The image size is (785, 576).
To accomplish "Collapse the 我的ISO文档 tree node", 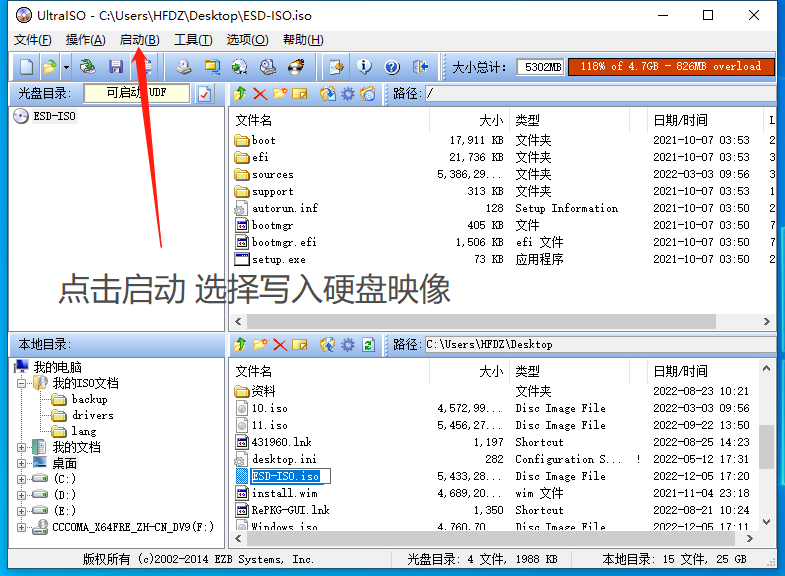I will pyautogui.click(x=21, y=384).
